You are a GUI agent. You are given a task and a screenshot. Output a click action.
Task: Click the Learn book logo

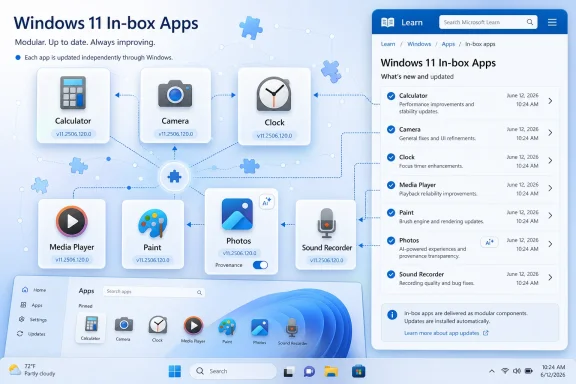tap(388, 22)
